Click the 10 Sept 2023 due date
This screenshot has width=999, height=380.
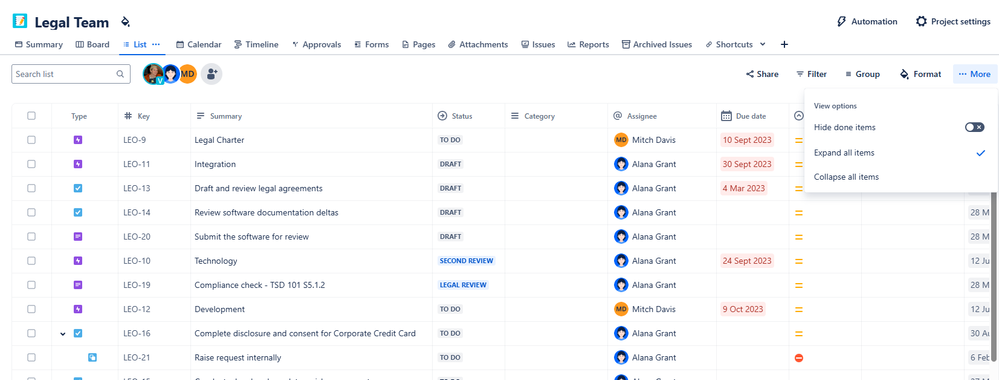pos(747,140)
